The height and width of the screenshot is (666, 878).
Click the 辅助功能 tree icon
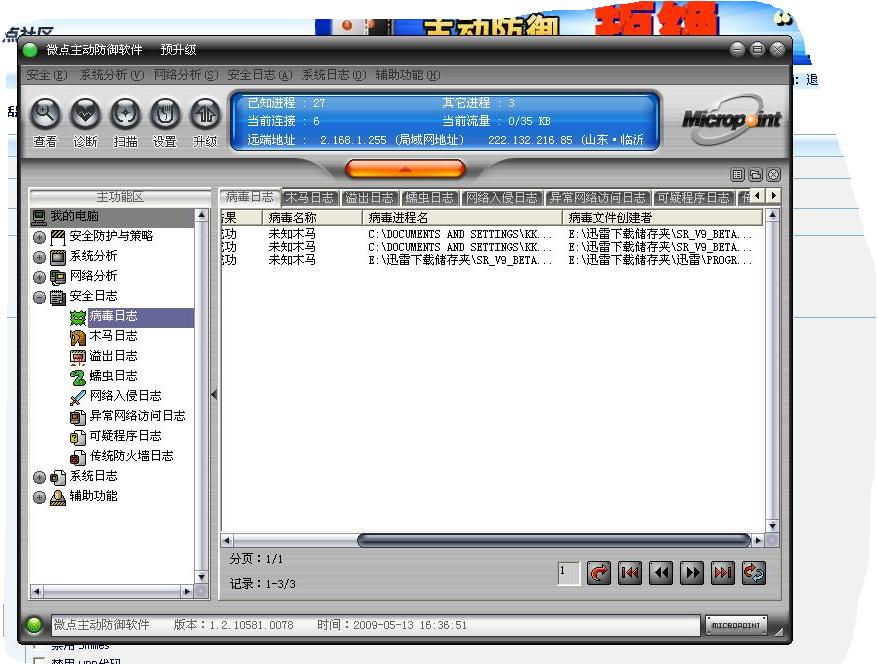click(58, 497)
